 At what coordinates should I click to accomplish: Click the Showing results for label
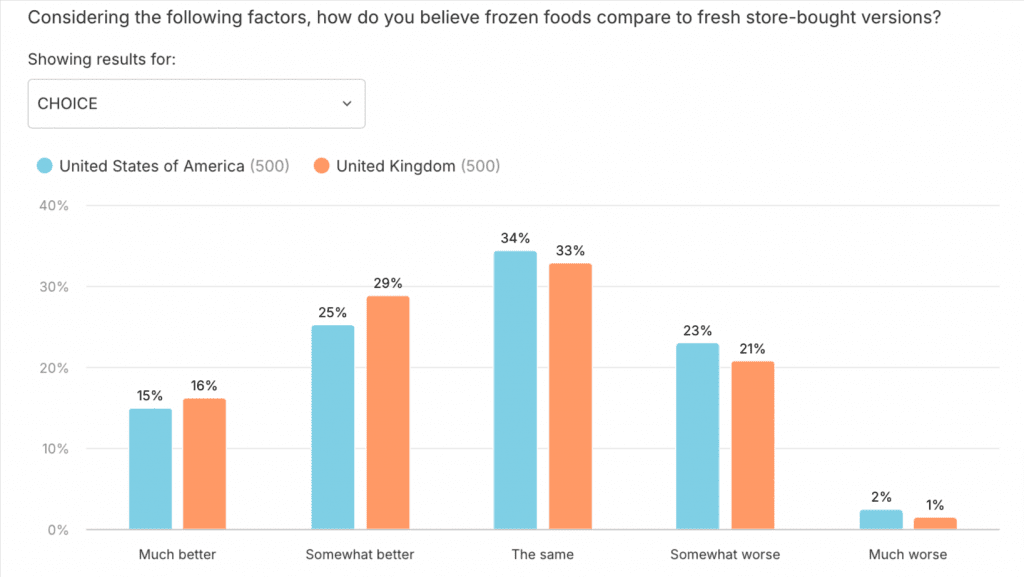coord(102,59)
